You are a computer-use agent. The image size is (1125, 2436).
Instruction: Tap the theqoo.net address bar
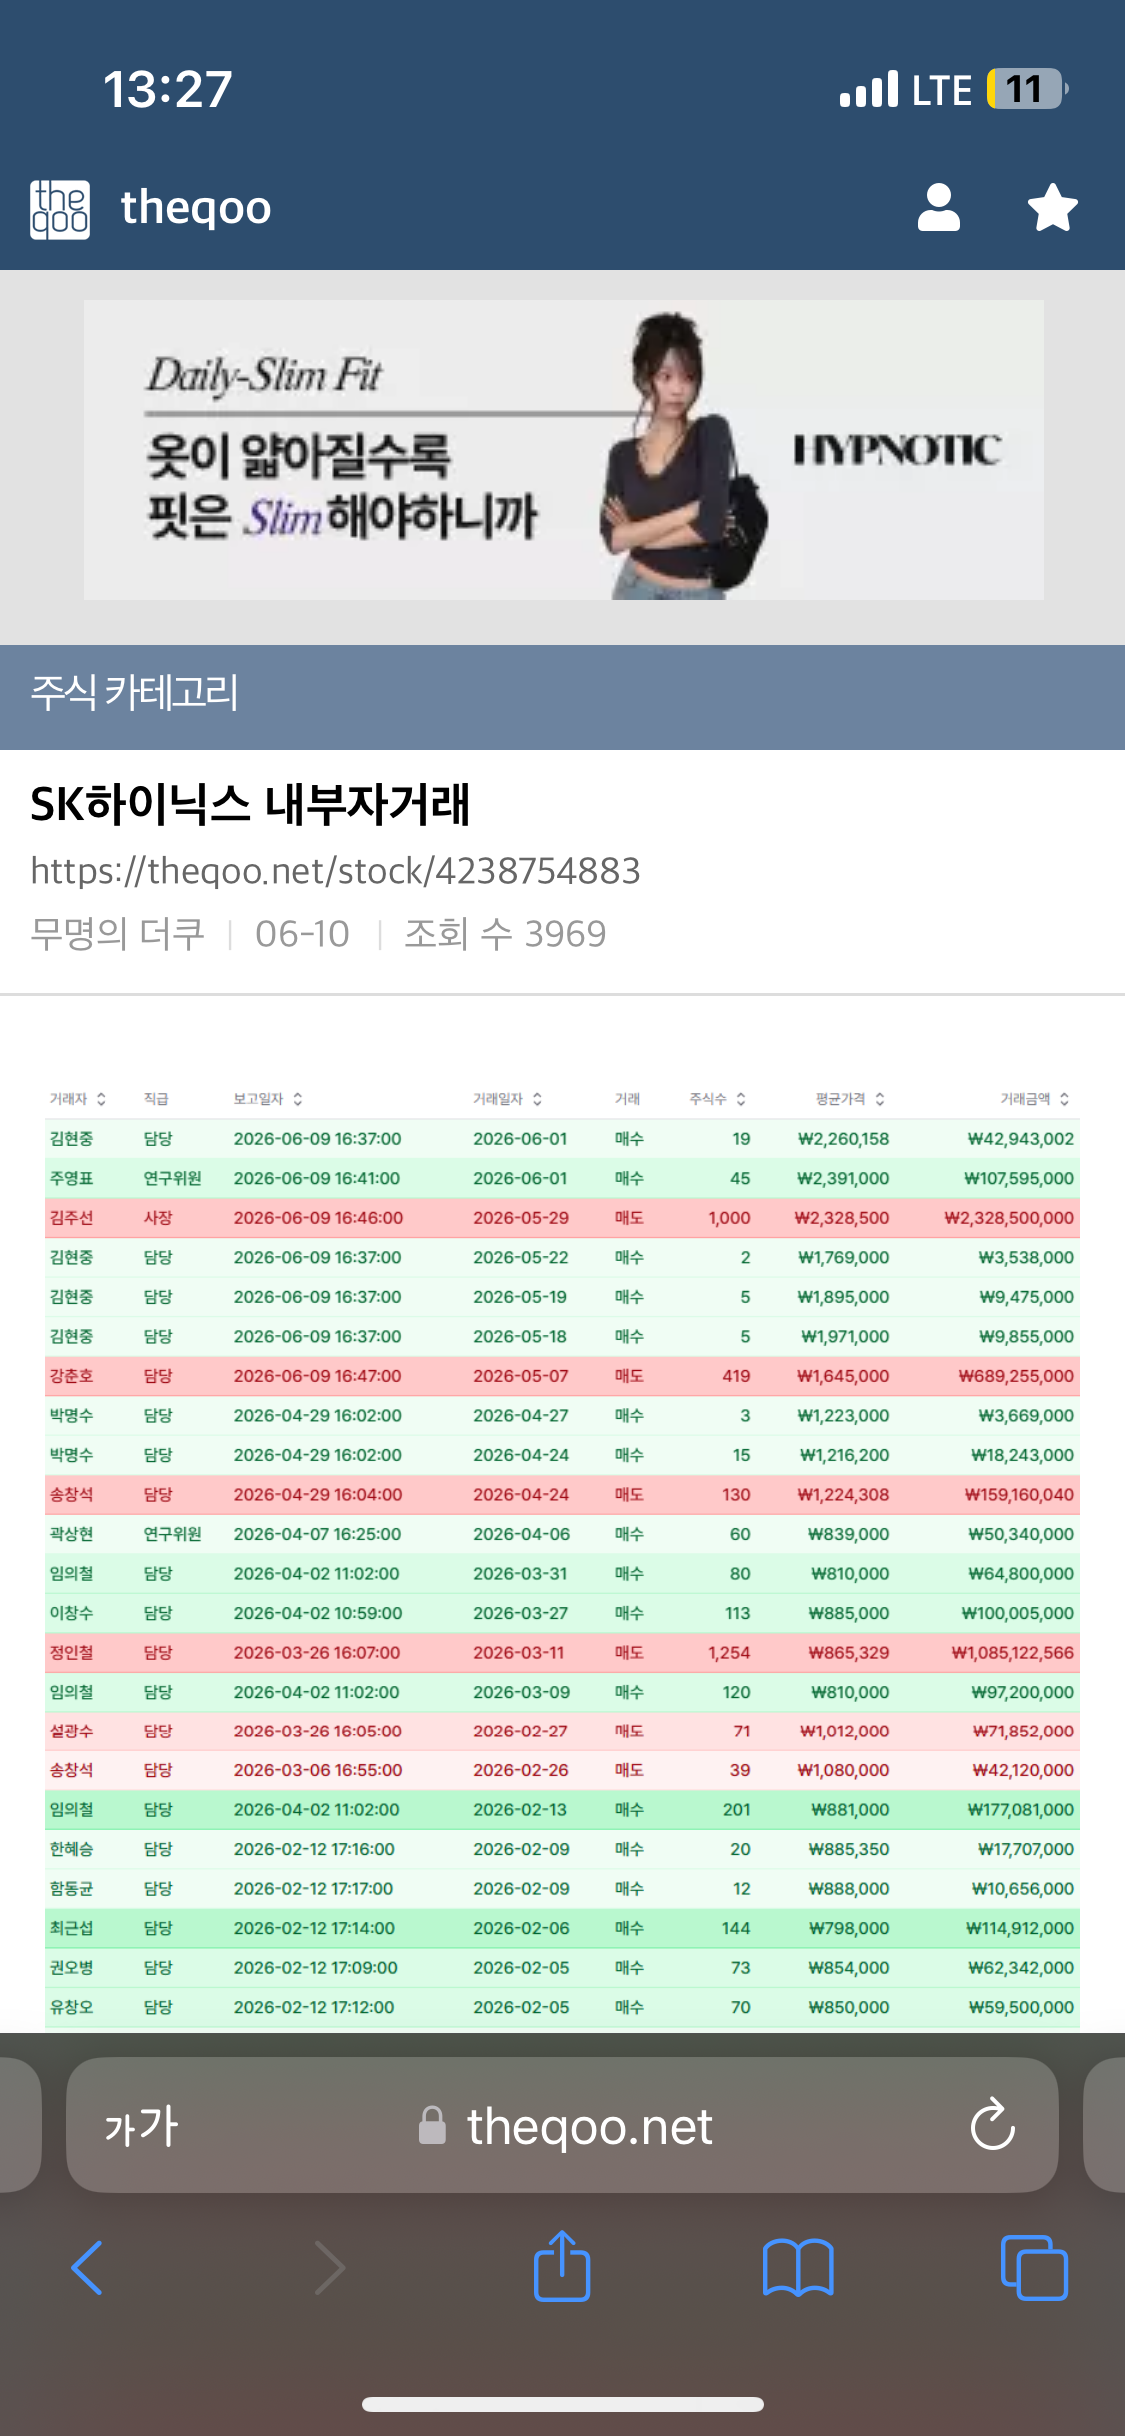pyautogui.click(x=562, y=2125)
